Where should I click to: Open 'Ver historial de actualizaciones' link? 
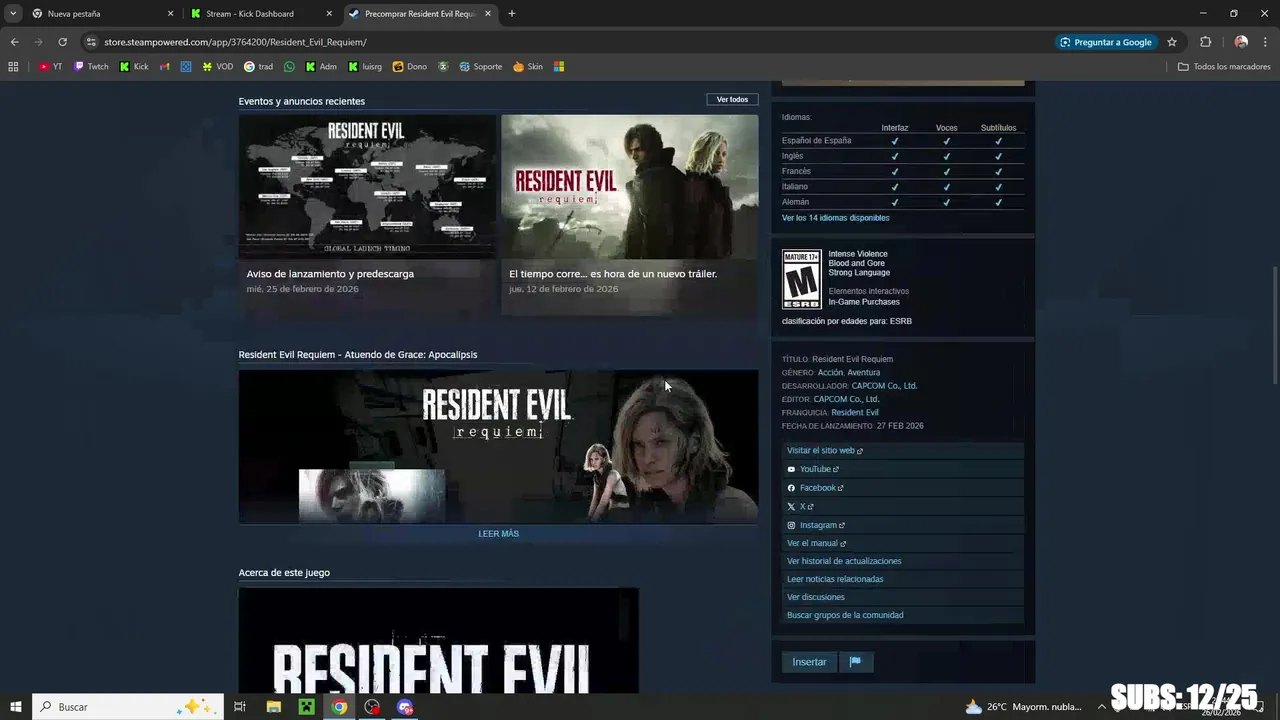pos(844,561)
